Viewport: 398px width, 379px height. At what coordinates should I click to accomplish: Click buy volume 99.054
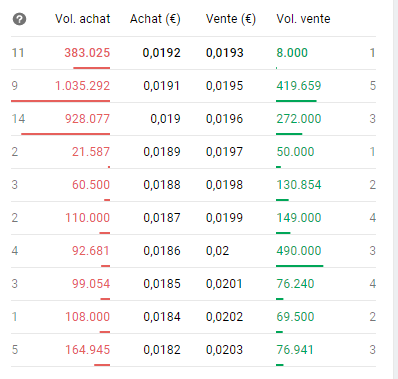pyautogui.click(x=91, y=284)
